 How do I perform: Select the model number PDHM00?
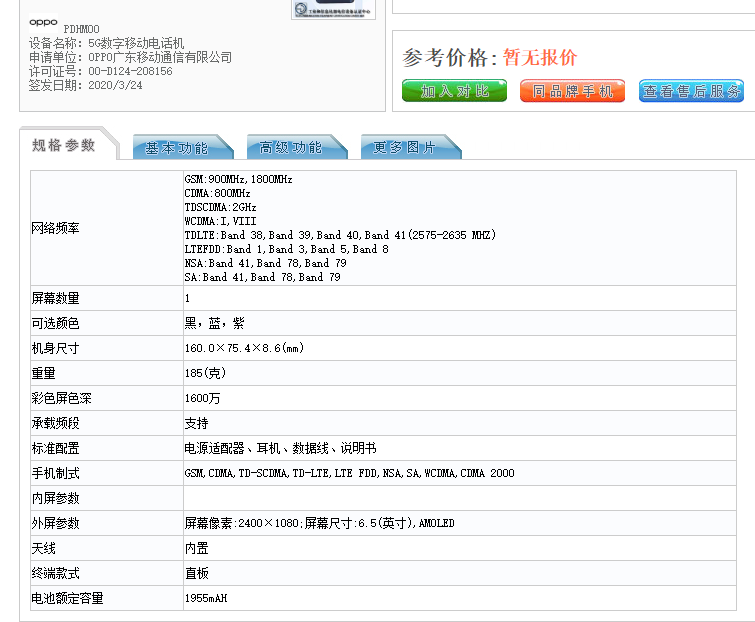[x=81, y=29]
